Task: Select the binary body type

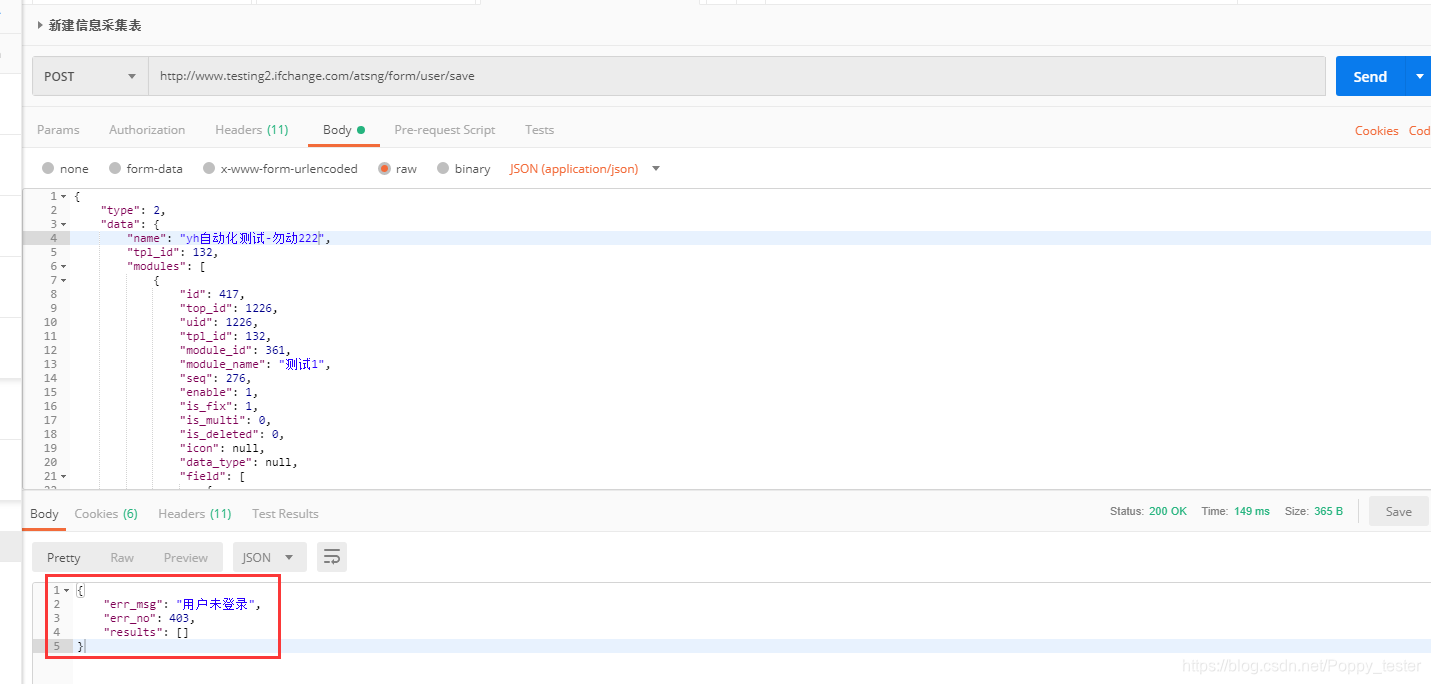Action: coord(464,169)
